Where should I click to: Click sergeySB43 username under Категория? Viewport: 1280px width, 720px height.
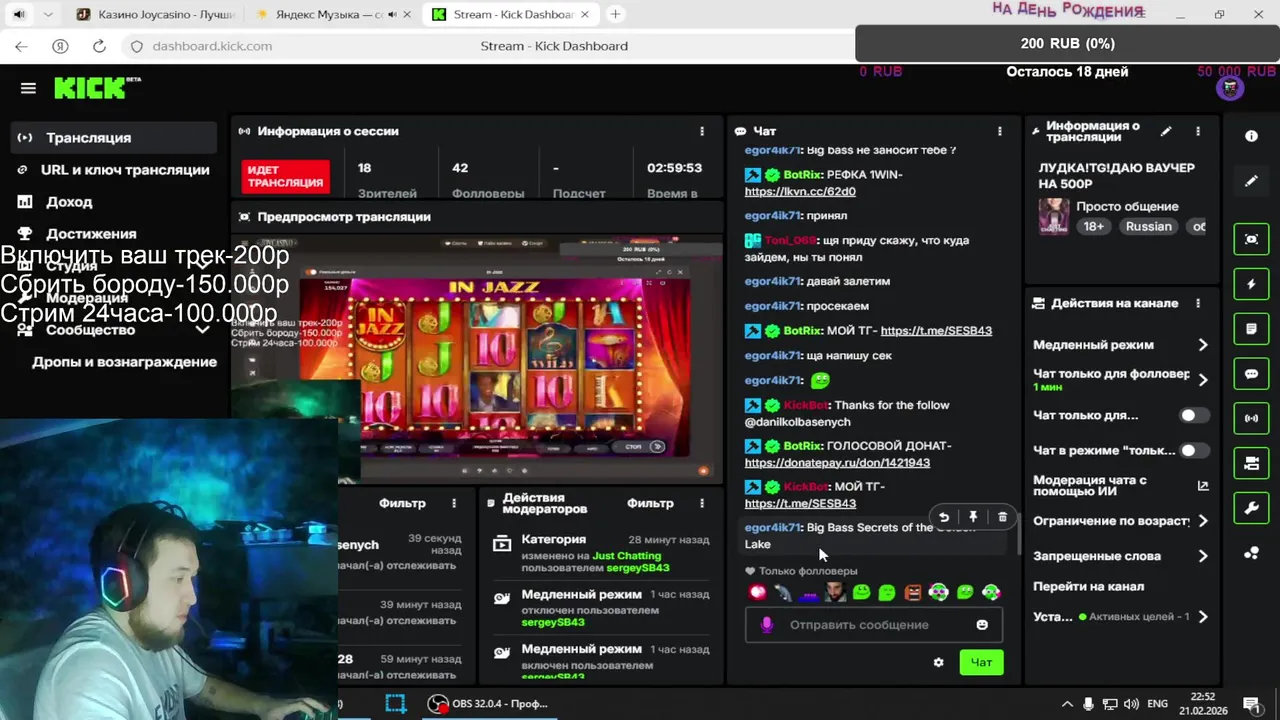tap(638, 568)
